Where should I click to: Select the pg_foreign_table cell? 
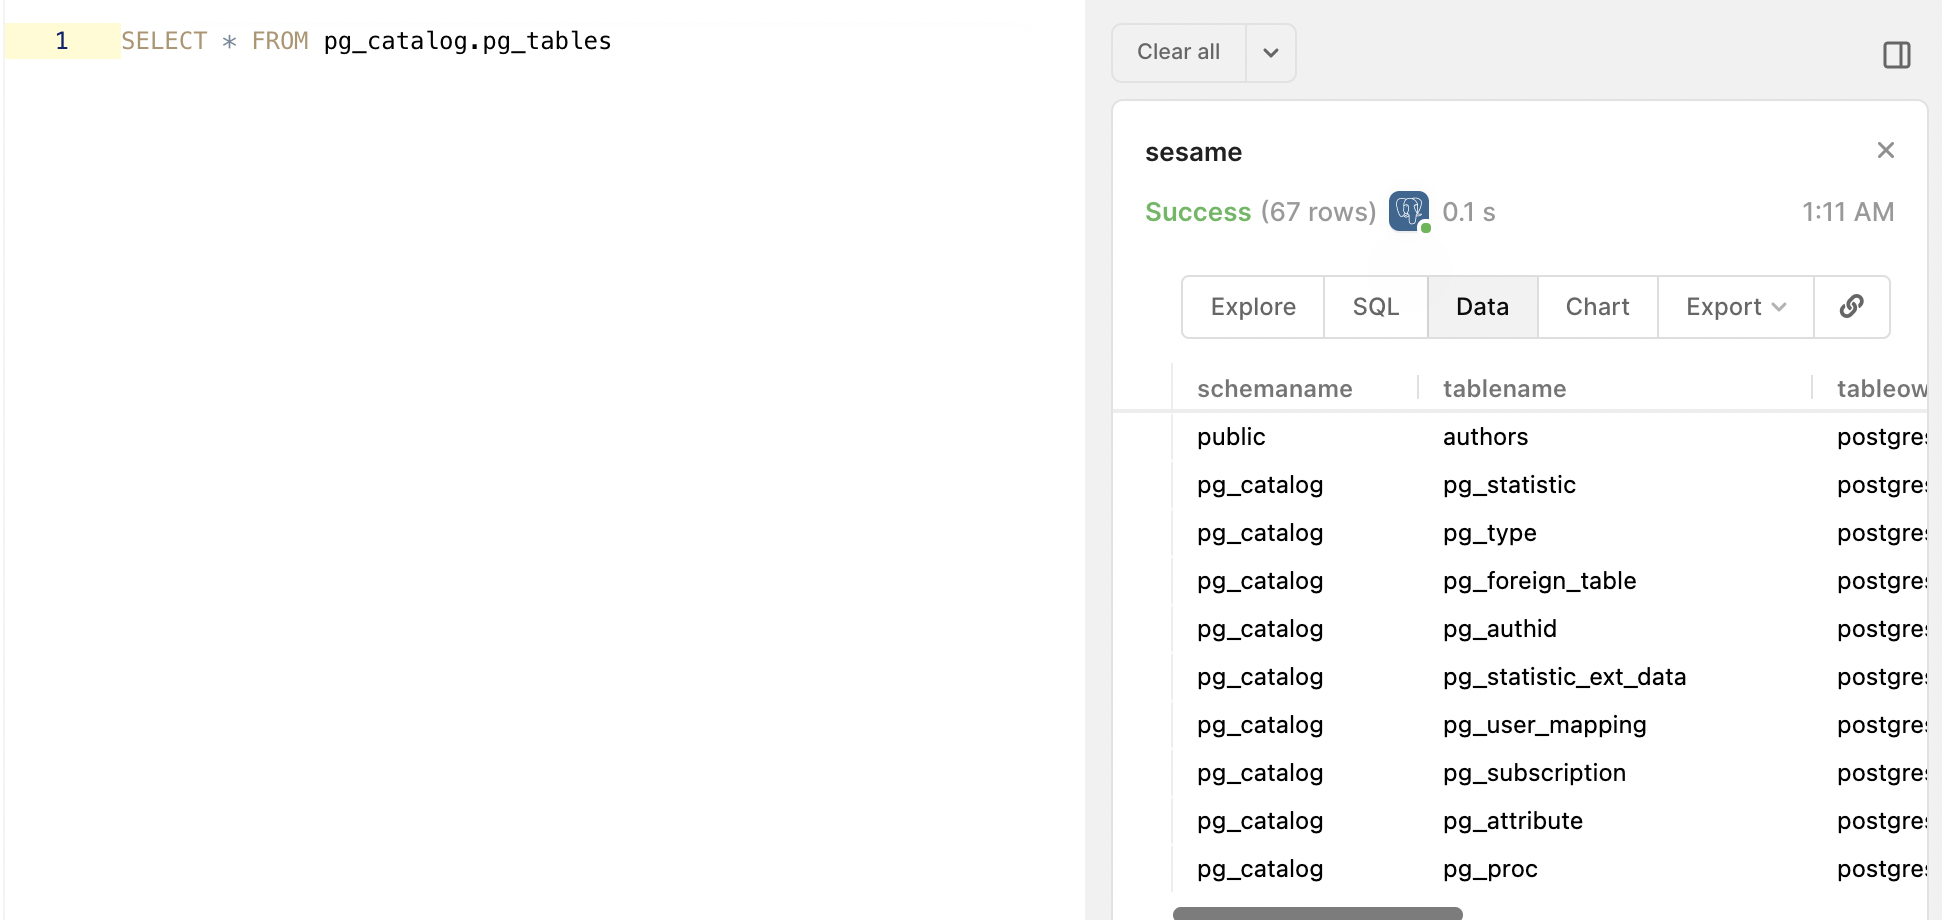pos(1540,581)
